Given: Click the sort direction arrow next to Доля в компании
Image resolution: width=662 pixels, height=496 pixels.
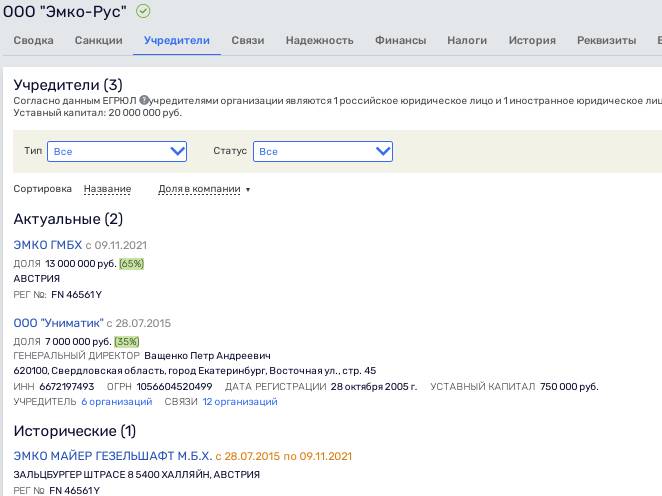Looking at the screenshot, I should click(x=248, y=190).
